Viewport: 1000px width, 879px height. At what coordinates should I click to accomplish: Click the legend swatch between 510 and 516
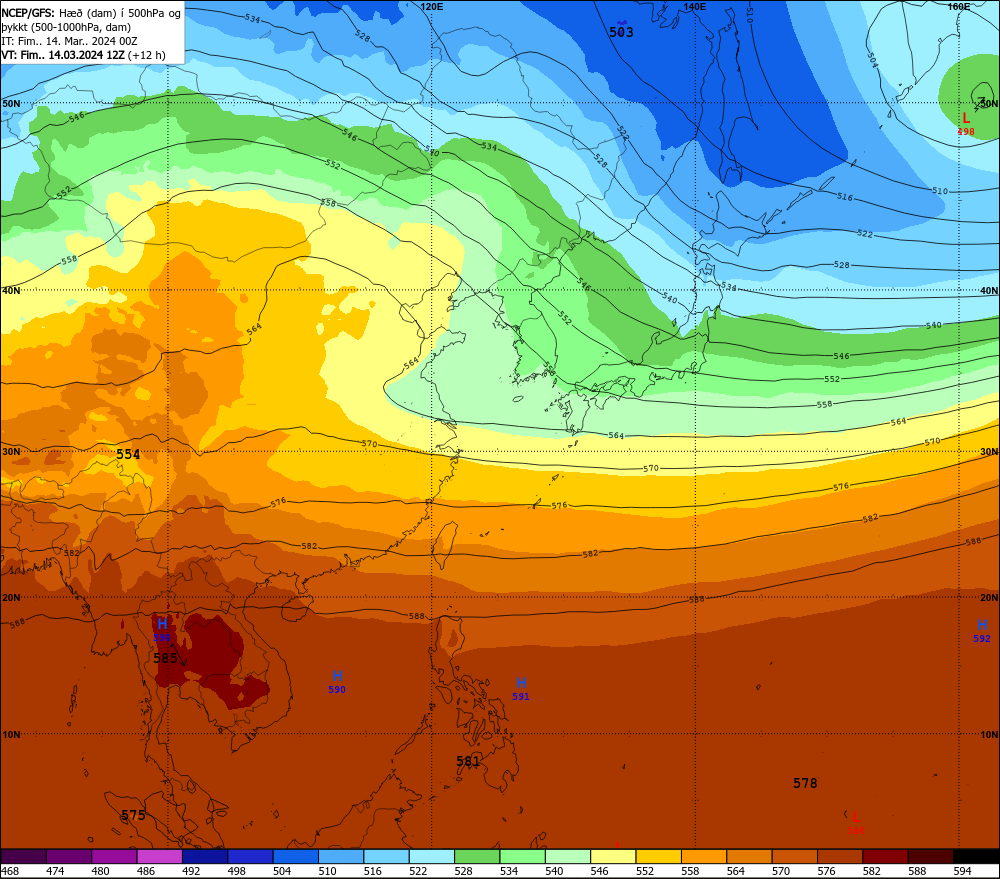[x=341, y=856]
